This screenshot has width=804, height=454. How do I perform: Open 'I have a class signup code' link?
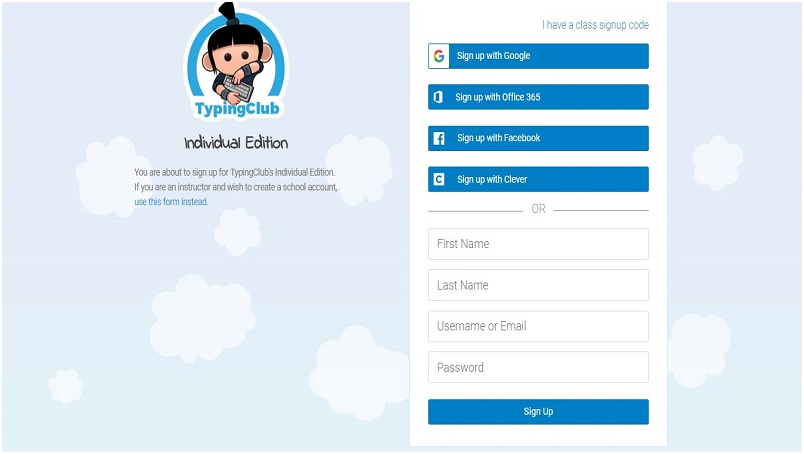coord(595,25)
